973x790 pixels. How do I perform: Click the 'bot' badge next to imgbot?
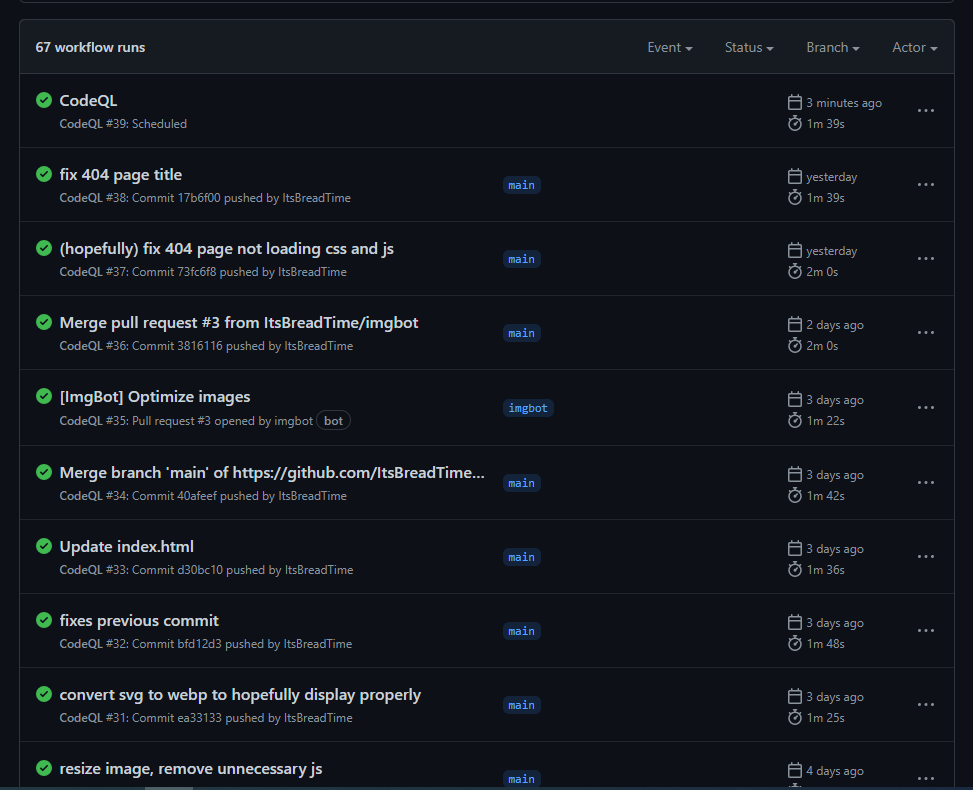tap(334, 421)
